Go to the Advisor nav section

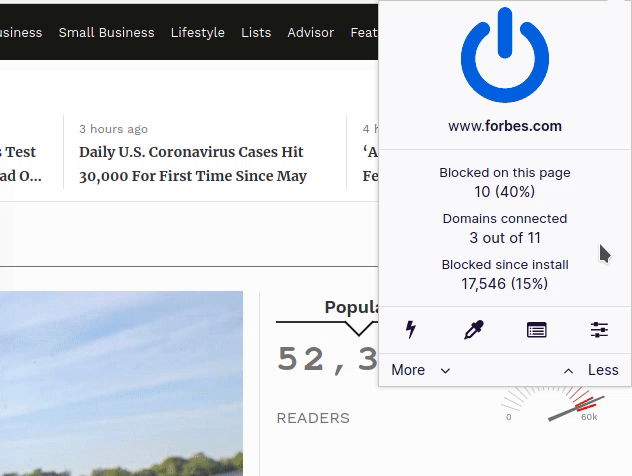click(310, 32)
